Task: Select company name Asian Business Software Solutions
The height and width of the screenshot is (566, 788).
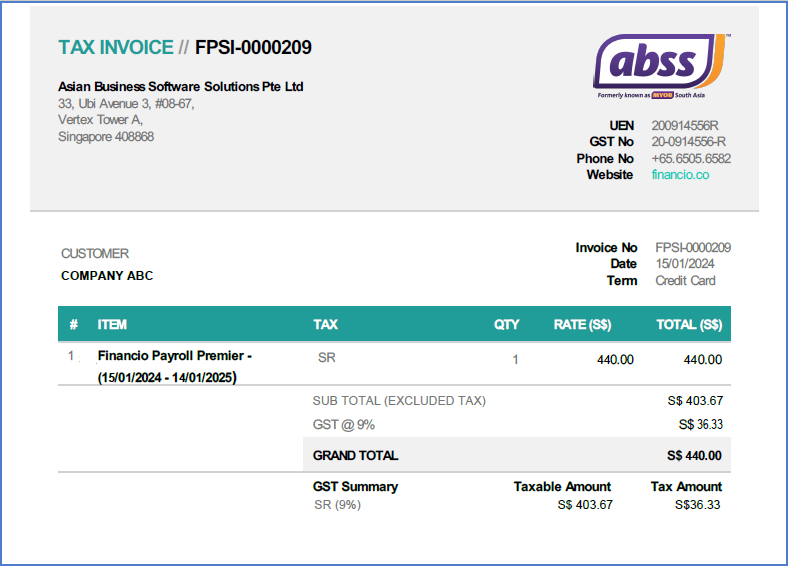Action: [x=180, y=86]
